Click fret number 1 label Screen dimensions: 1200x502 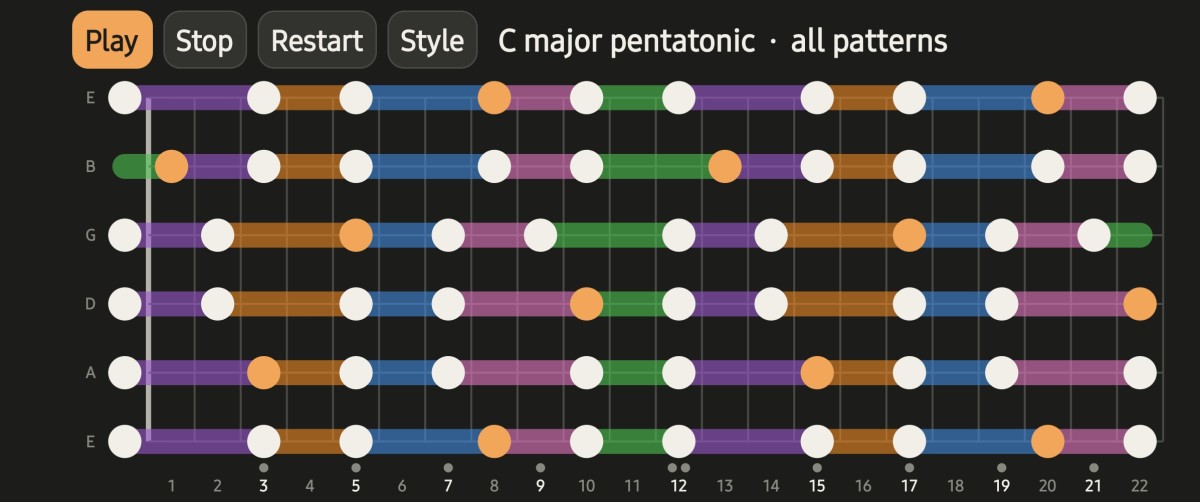(171, 485)
